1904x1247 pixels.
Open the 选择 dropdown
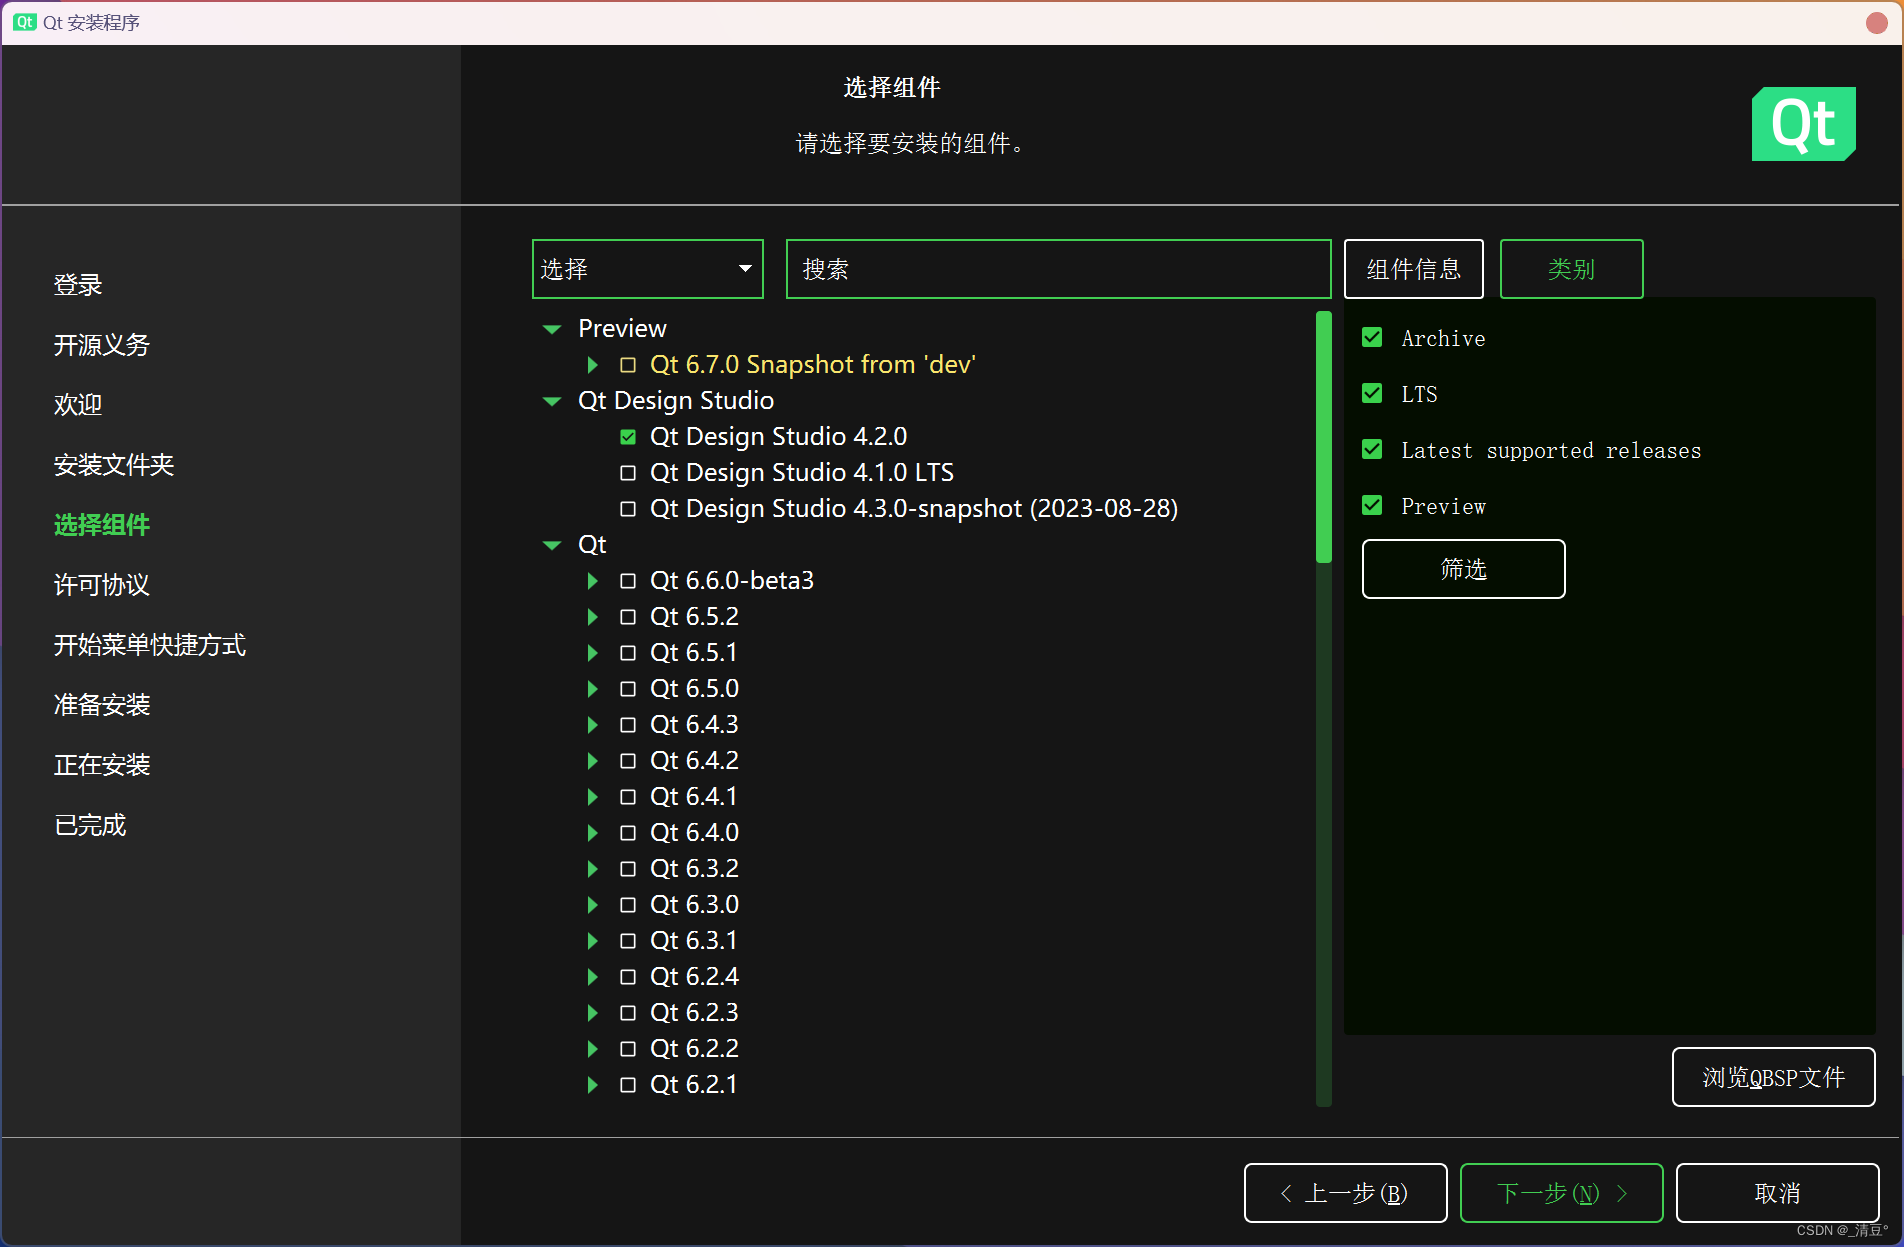tap(647, 269)
